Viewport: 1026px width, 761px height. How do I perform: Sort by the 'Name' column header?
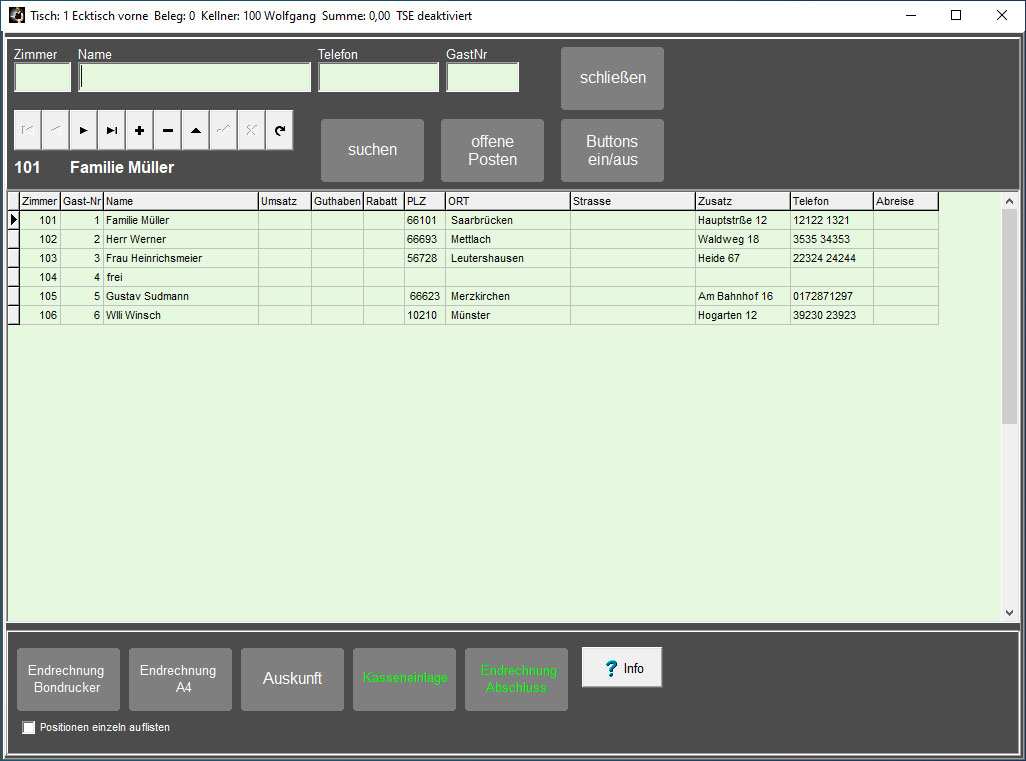click(180, 201)
